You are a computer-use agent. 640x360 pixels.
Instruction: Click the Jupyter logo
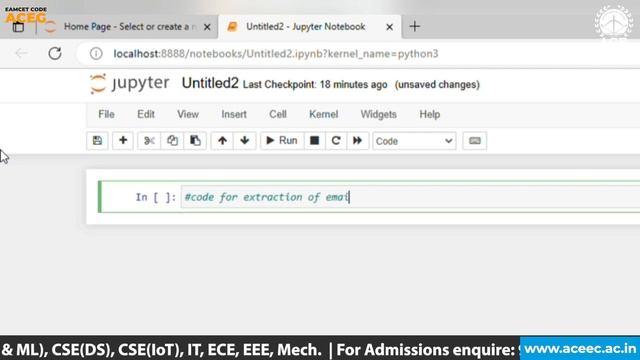click(x=129, y=84)
